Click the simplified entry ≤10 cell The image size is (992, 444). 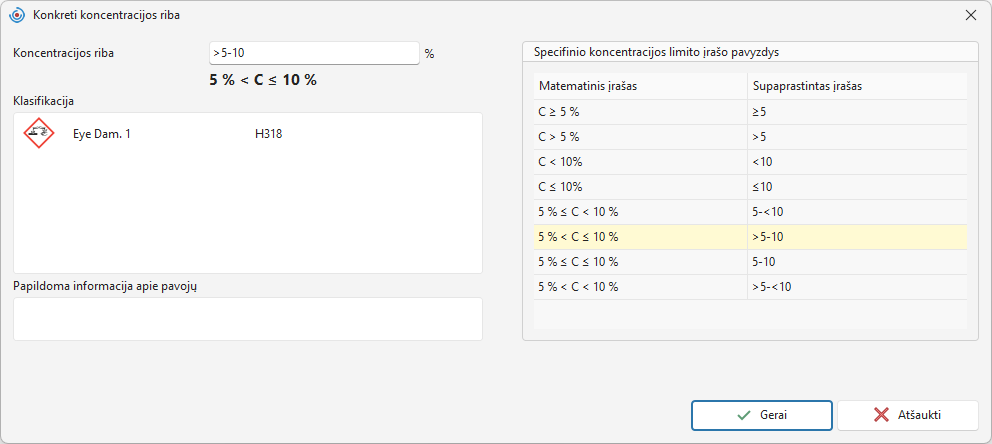point(857,187)
